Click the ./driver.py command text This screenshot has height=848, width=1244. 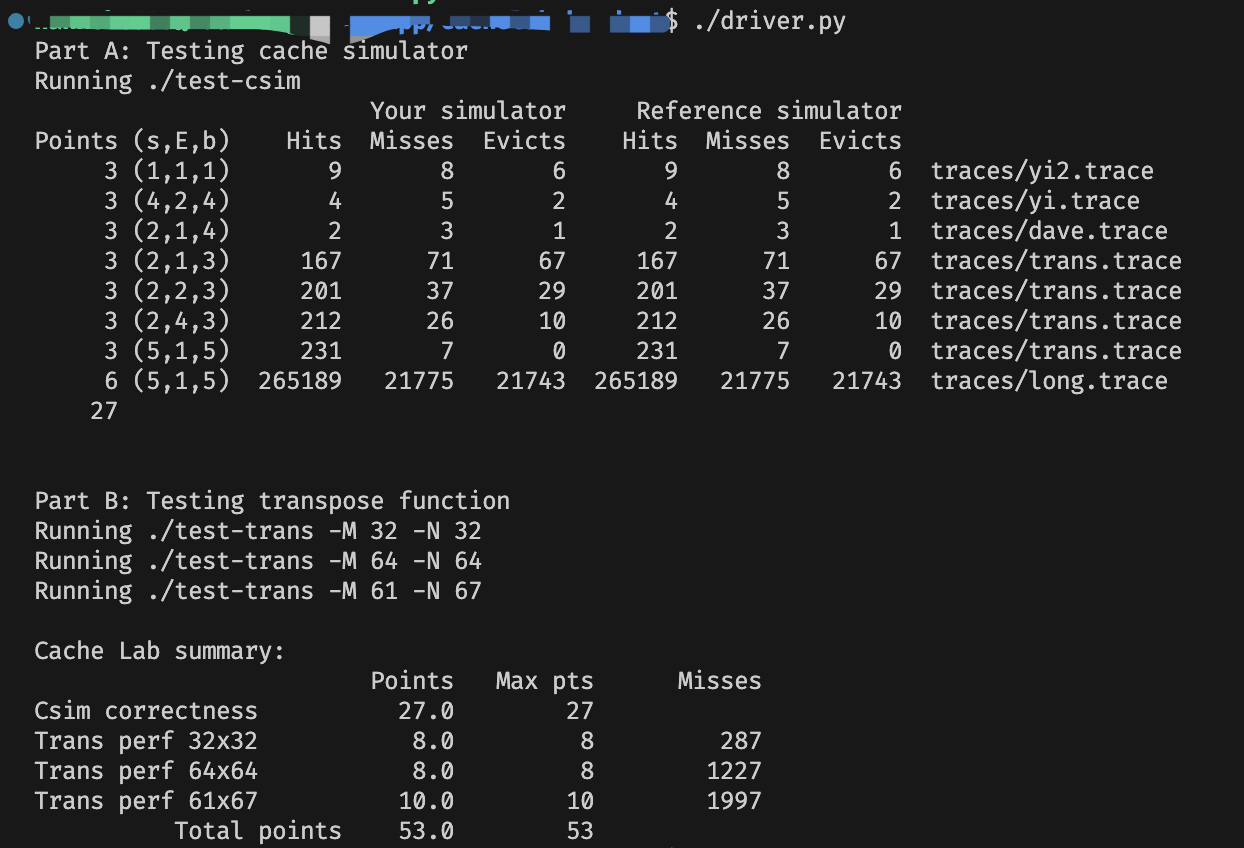(x=769, y=21)
